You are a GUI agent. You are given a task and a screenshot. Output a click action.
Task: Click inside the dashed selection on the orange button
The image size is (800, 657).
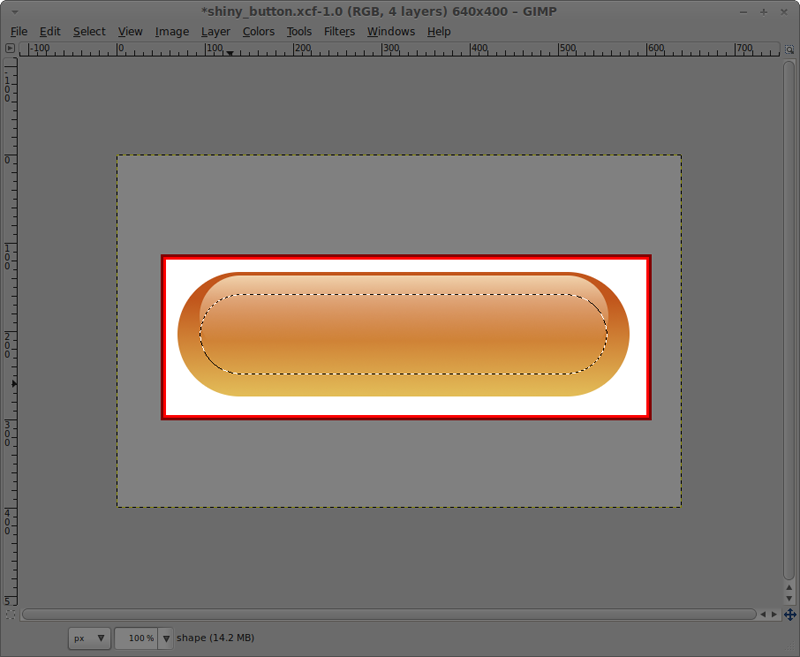pos(400,330)
